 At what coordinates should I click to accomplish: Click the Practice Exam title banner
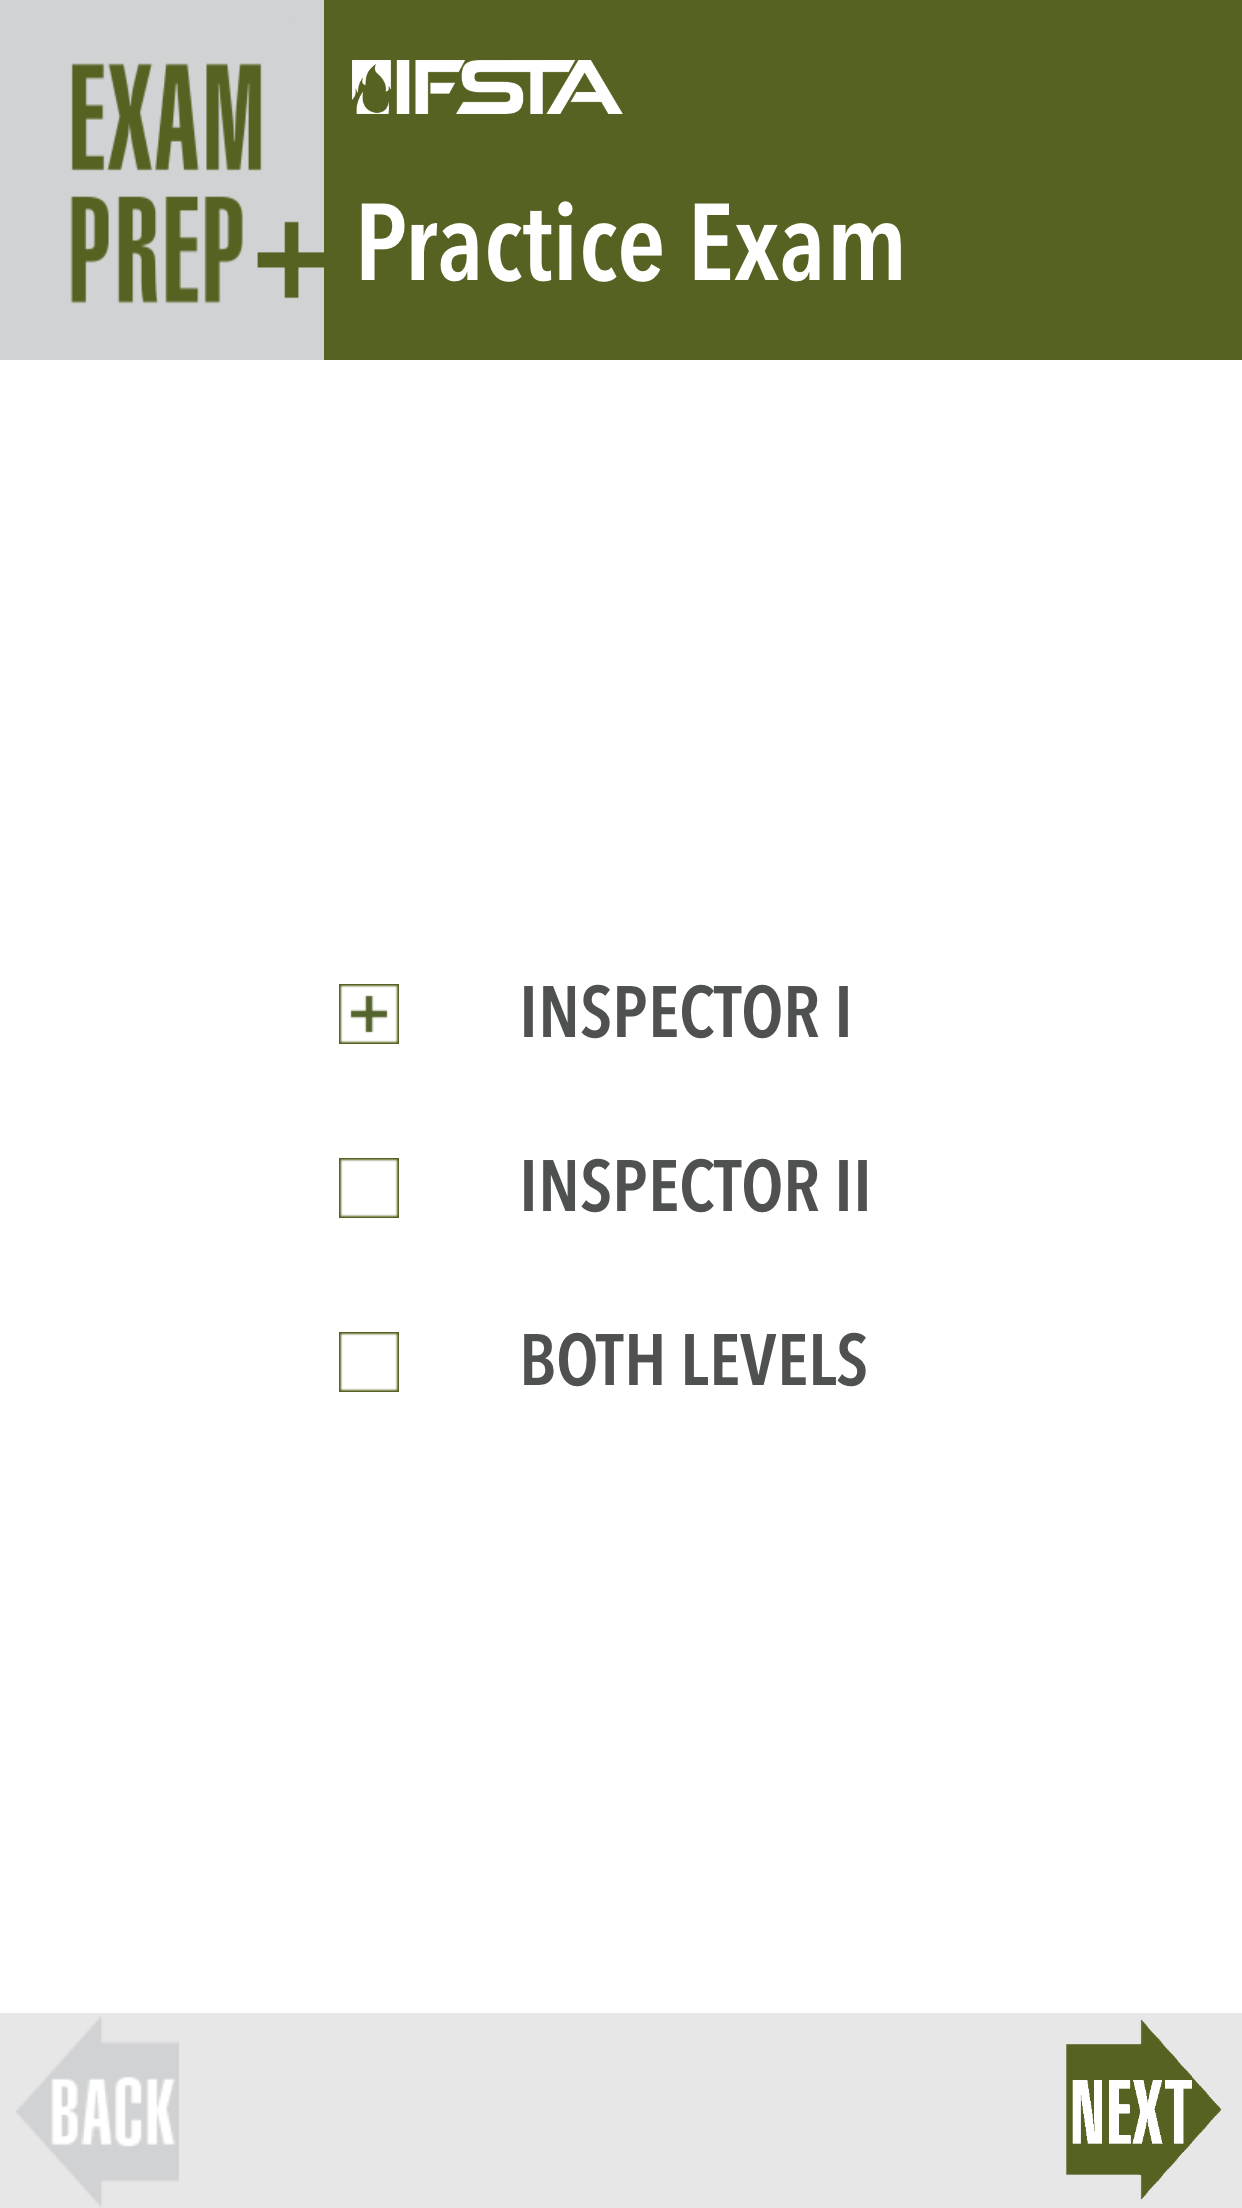pyautogui.click(x=630, y=240)
